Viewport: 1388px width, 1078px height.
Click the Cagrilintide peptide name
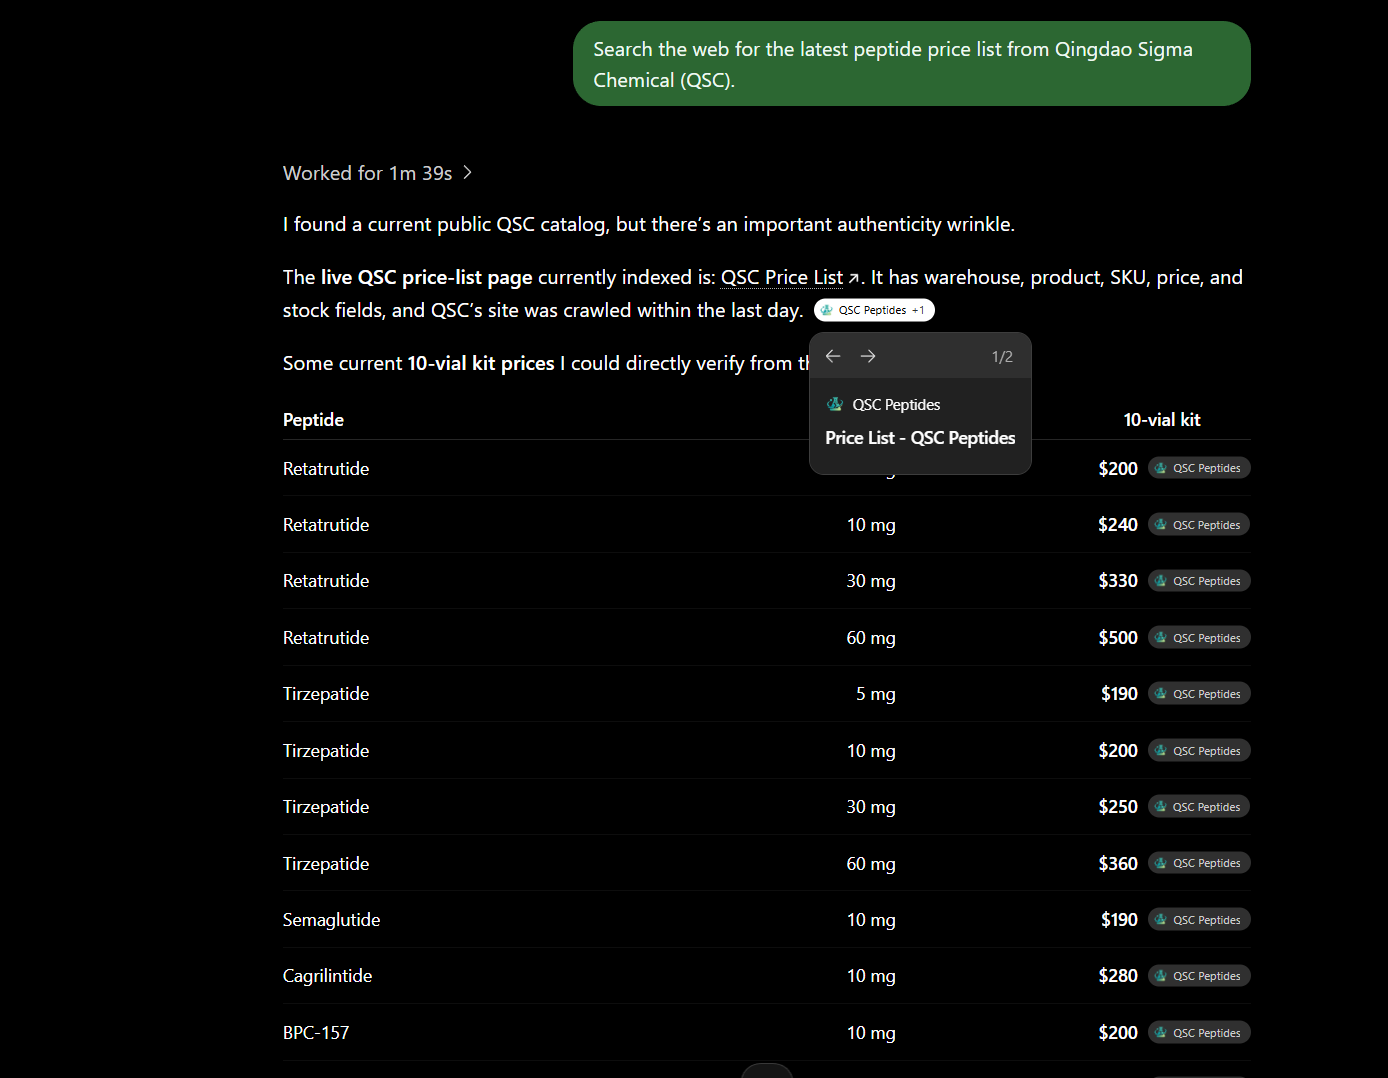tap(327, 976)
